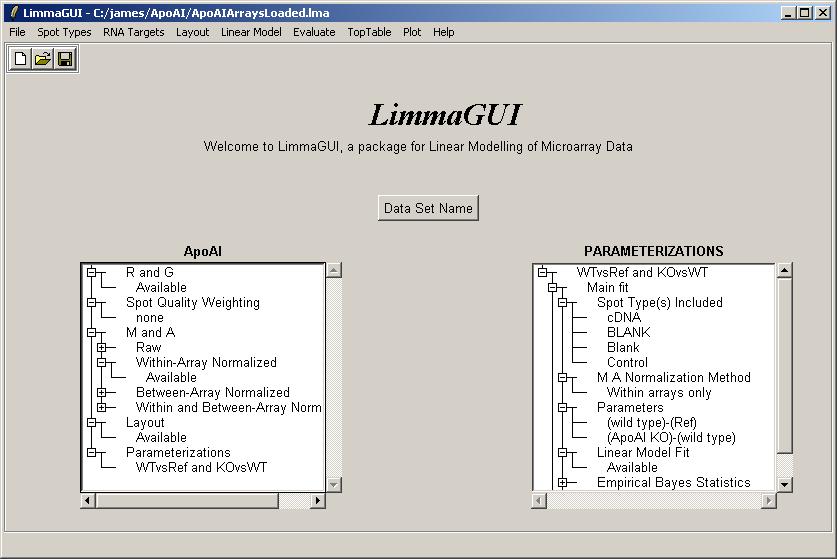Click the New file toolbar icon
This screenshot has height=559, width=837.
21,59
